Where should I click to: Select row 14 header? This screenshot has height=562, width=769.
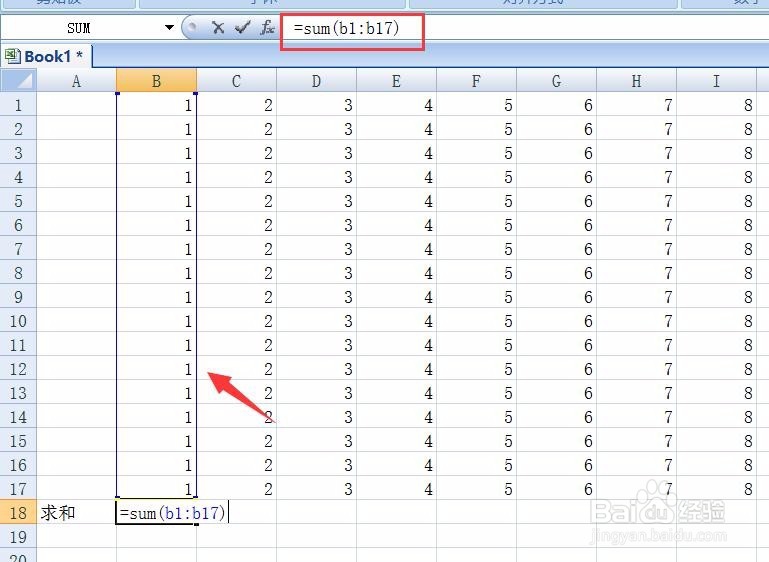[19, 417]
